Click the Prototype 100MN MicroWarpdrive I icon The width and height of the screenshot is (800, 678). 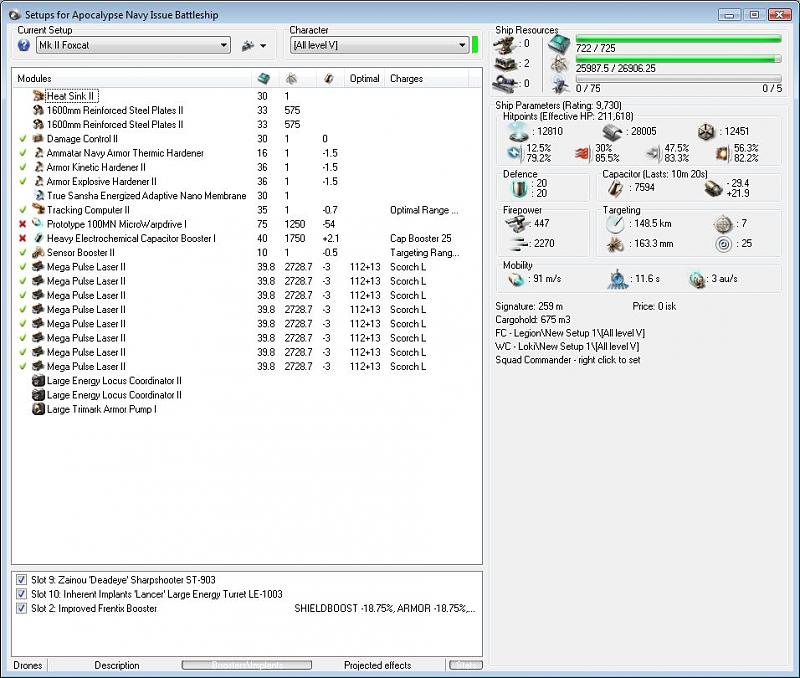[x=38, y=224]
